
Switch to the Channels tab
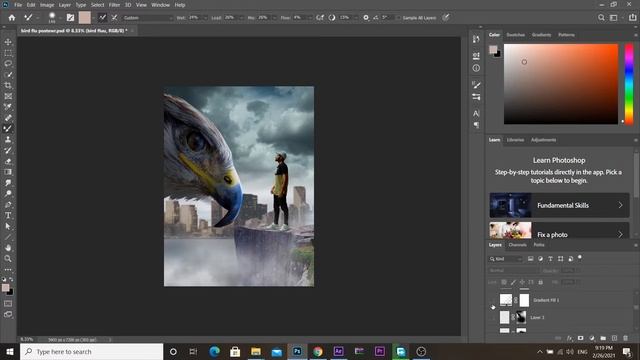click(x=518, y=245)
